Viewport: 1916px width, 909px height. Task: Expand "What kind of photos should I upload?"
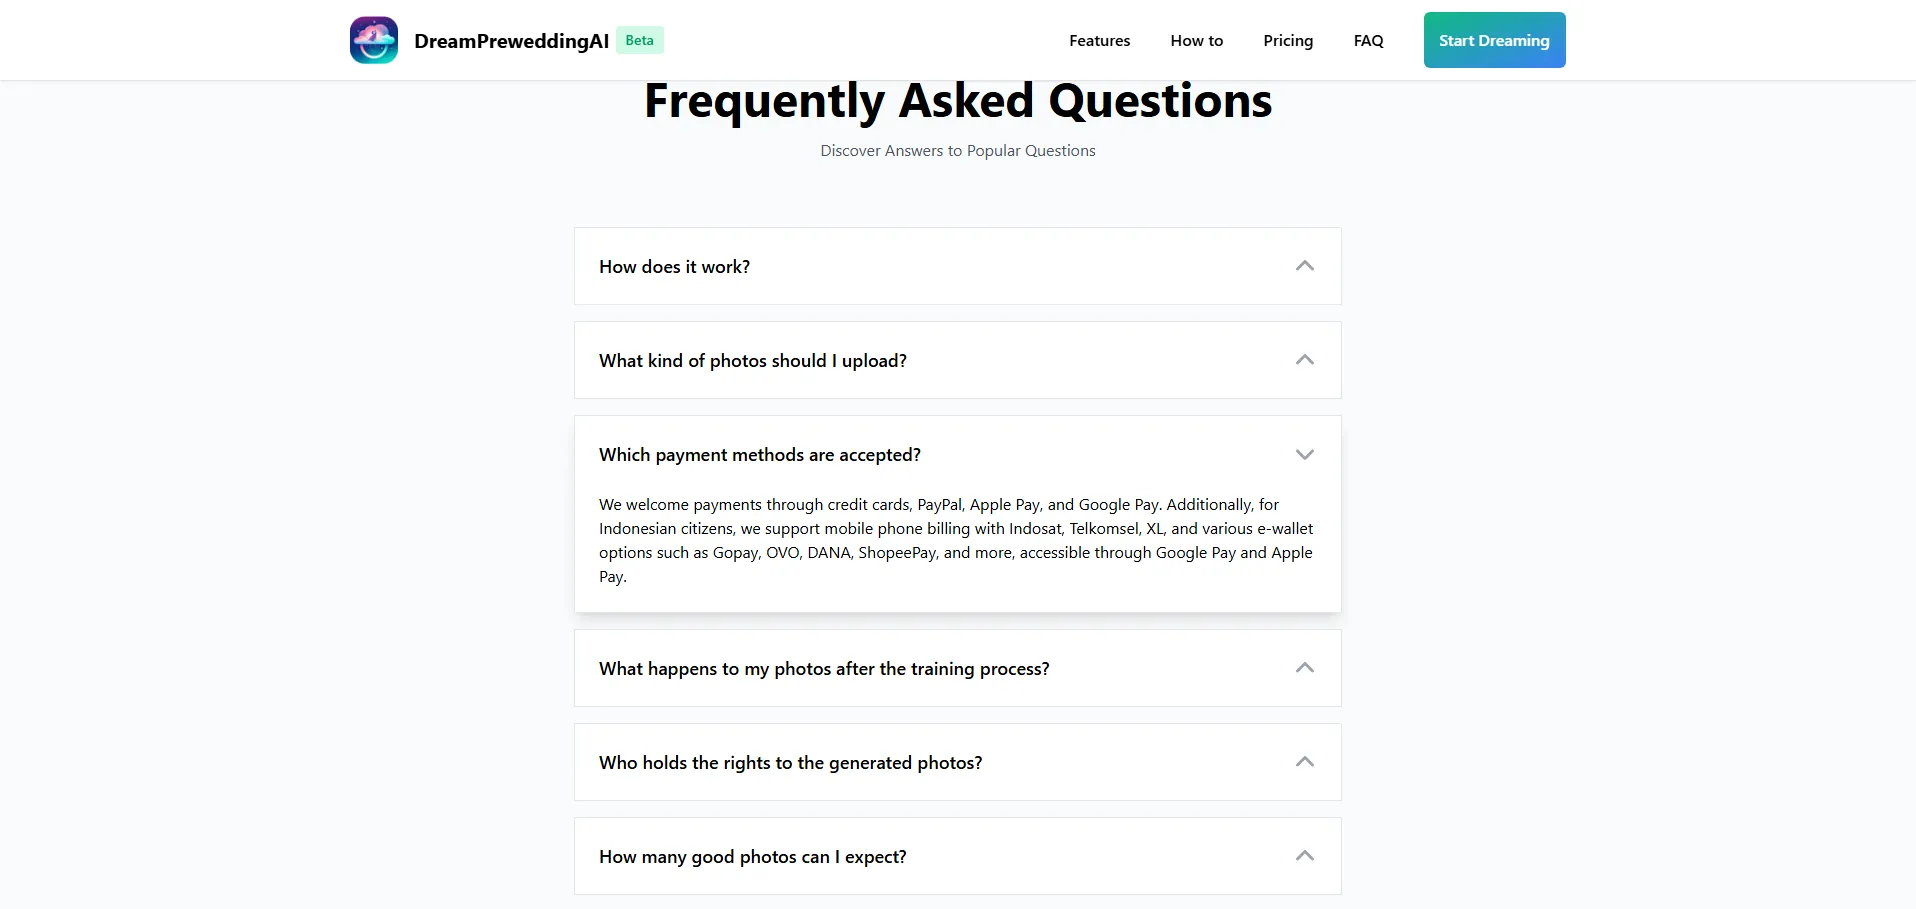(x=752, y=361)
